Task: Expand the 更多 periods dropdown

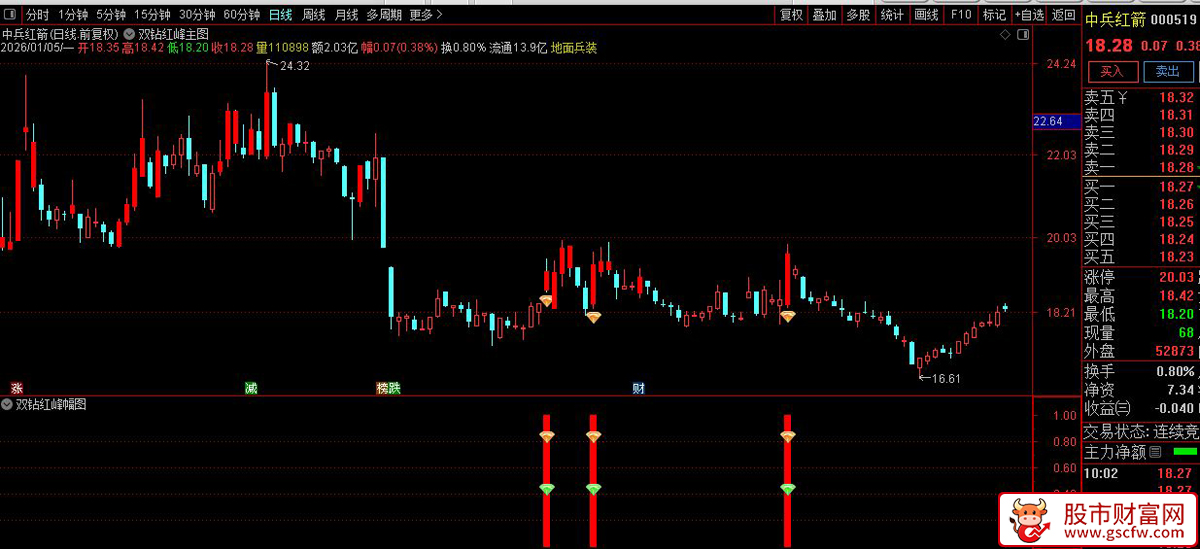Action: tap(426, 15)
